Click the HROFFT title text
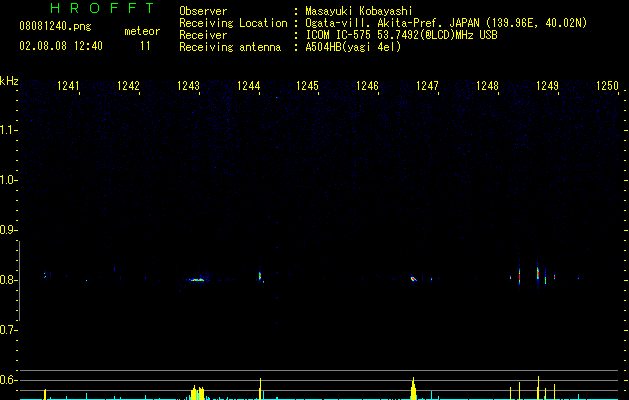Viewport: 629px width, 400px height. point(102,8)
